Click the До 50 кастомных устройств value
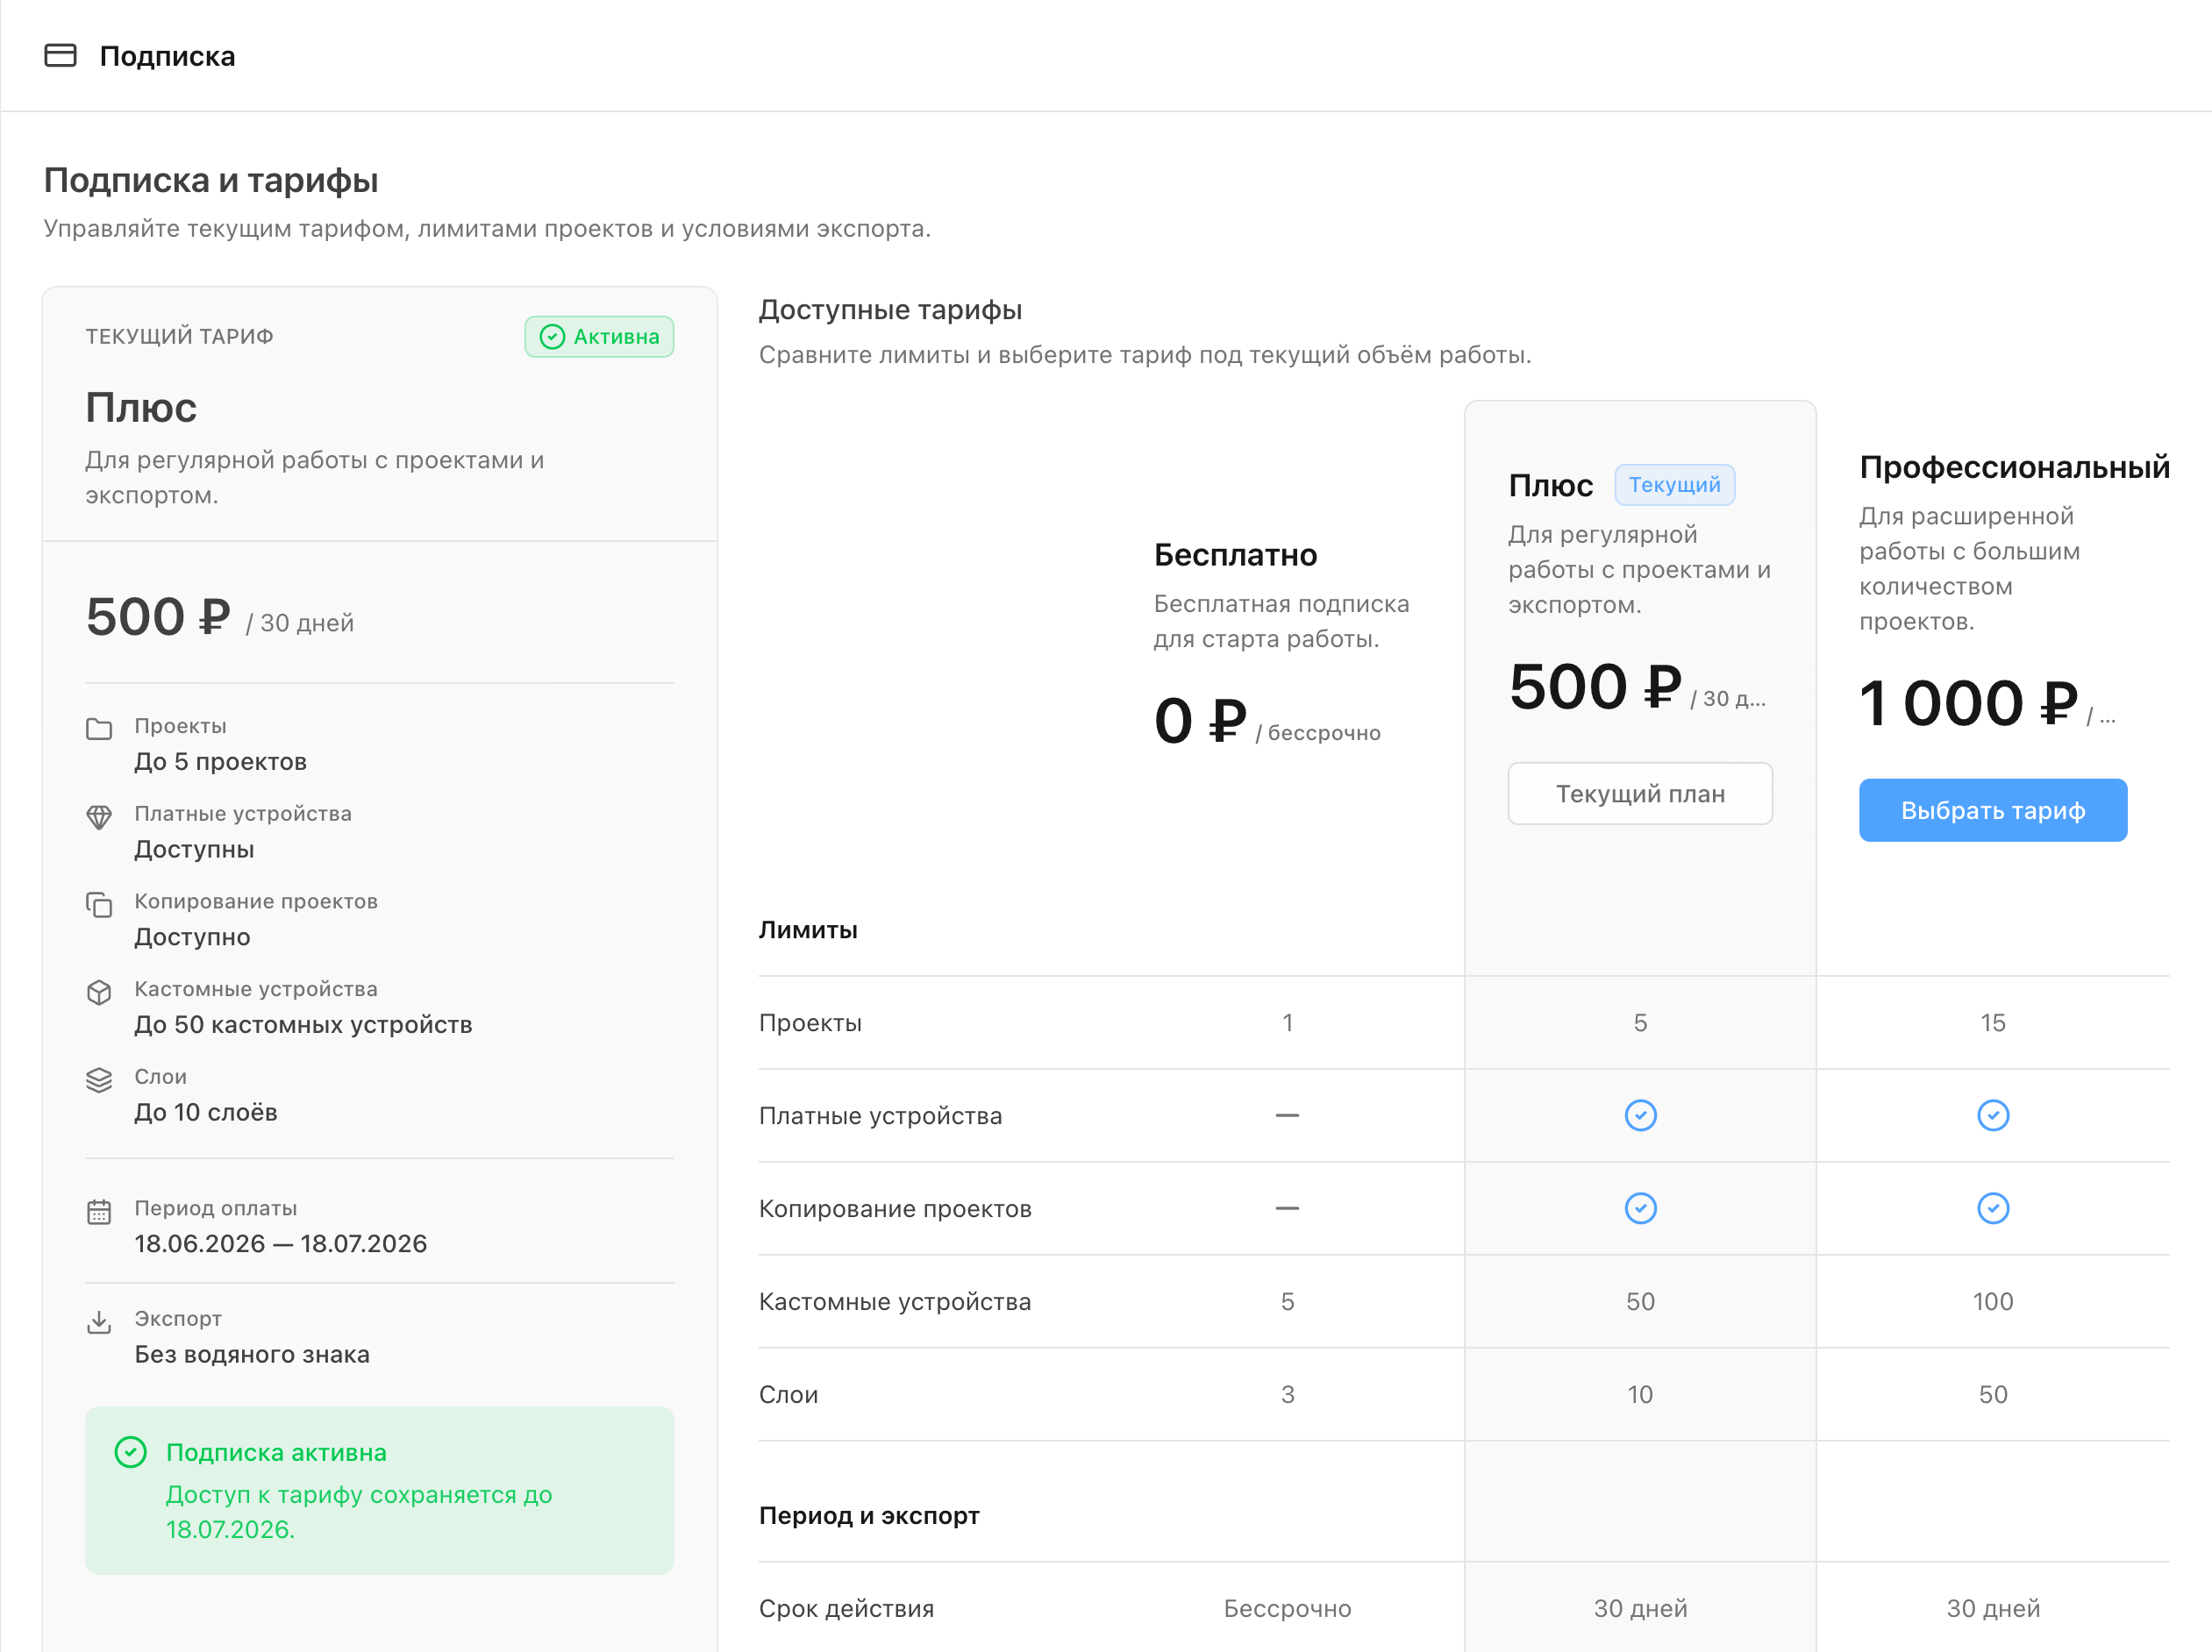Viewport: 2212px width, 1652px height. (x=303, y=1025)
